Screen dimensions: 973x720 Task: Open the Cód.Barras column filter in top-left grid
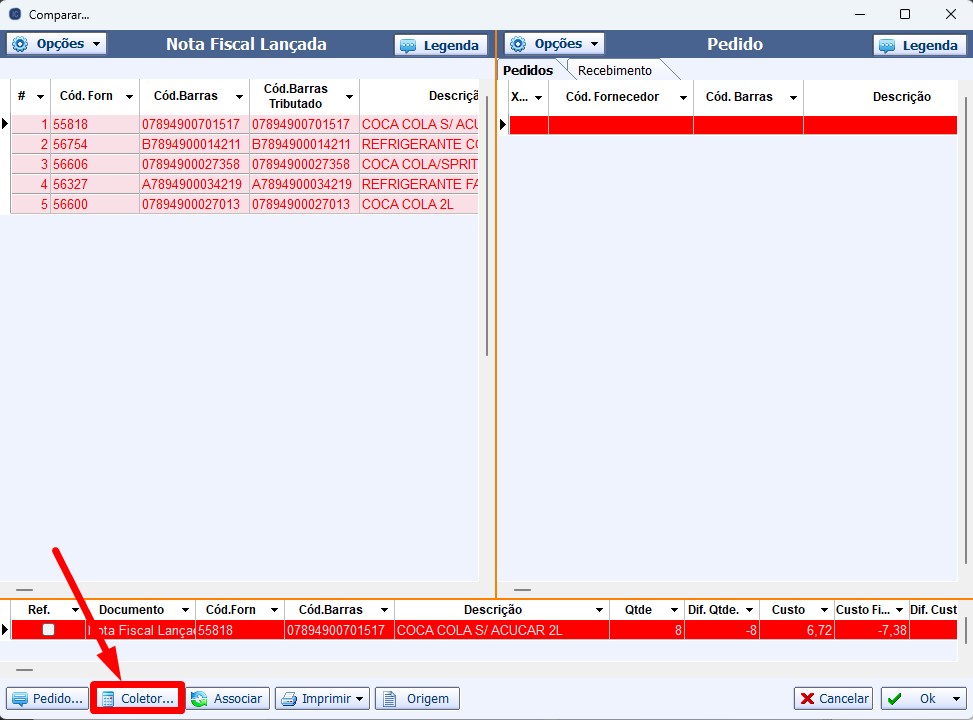pyautogui.click(x=239, y=97)
